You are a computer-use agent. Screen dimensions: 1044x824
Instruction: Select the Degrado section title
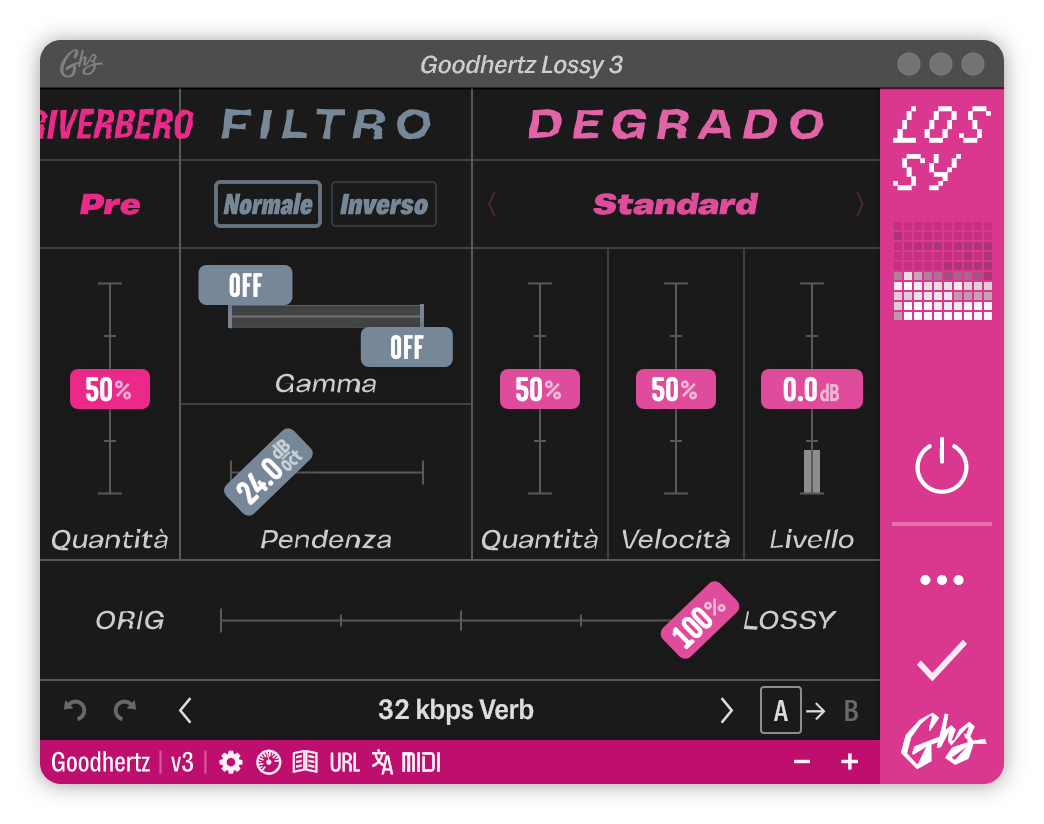coord(676,120)
